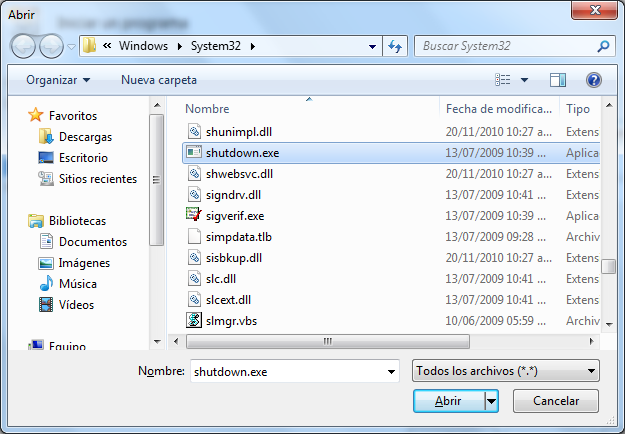Screen dimensions: 625x434
Task: Expand the arrow after System32 in path
Action: click(253, 46)
